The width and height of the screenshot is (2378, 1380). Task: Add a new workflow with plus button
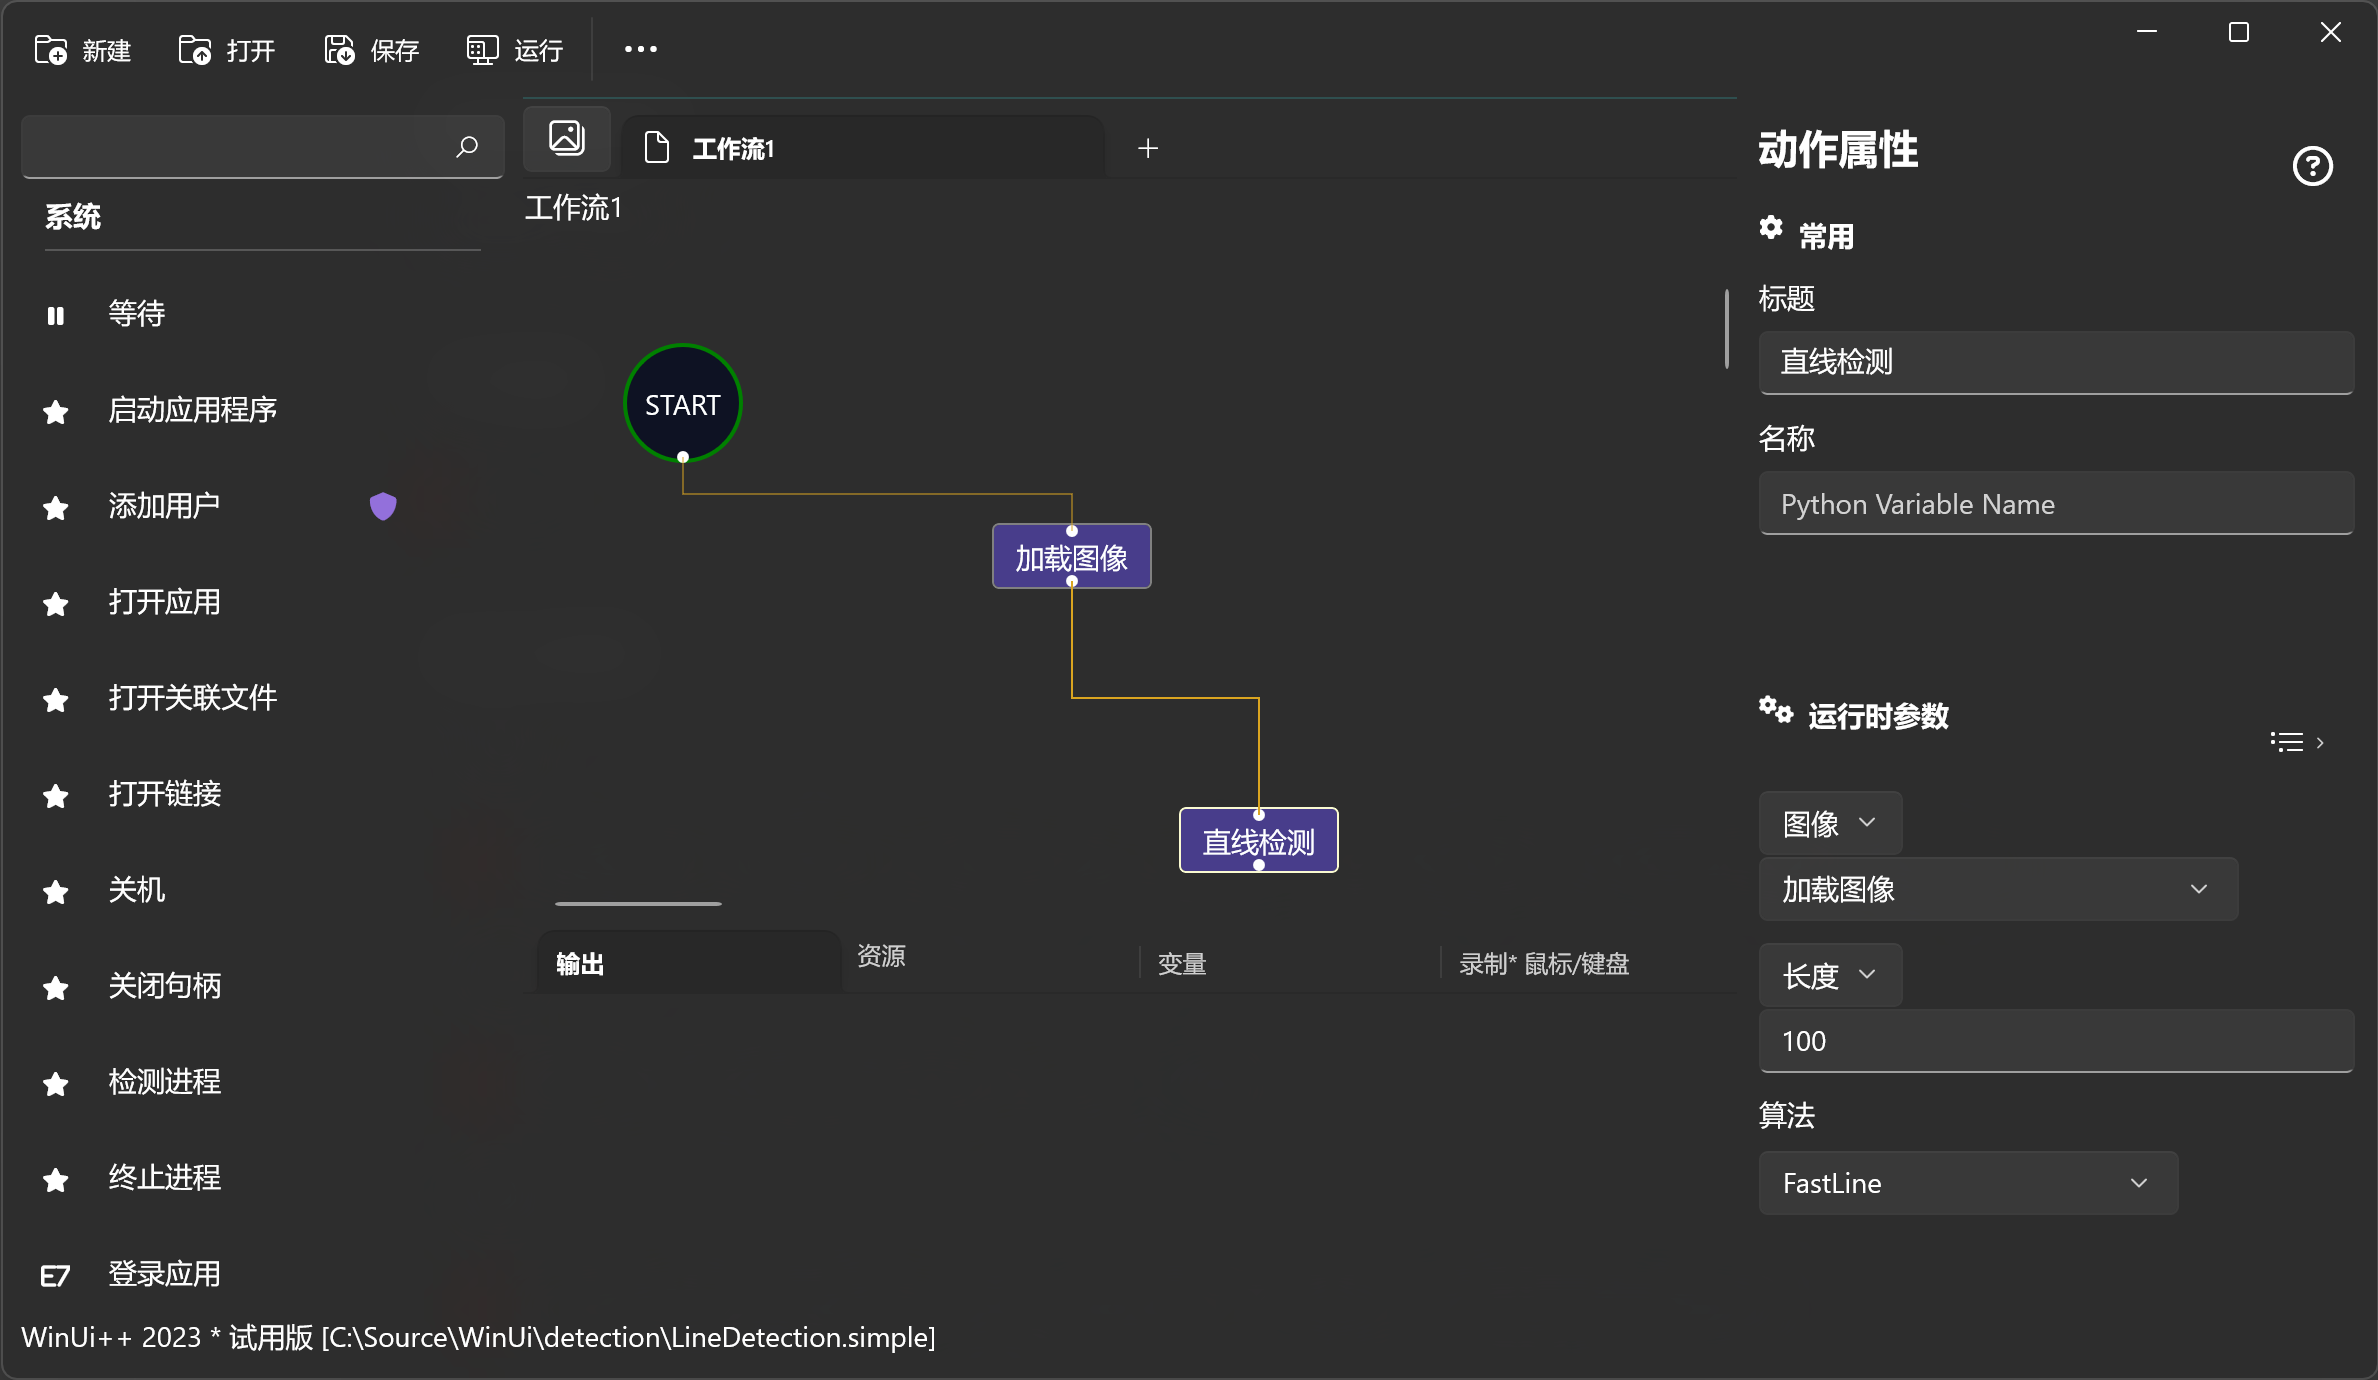point(1147,147)
